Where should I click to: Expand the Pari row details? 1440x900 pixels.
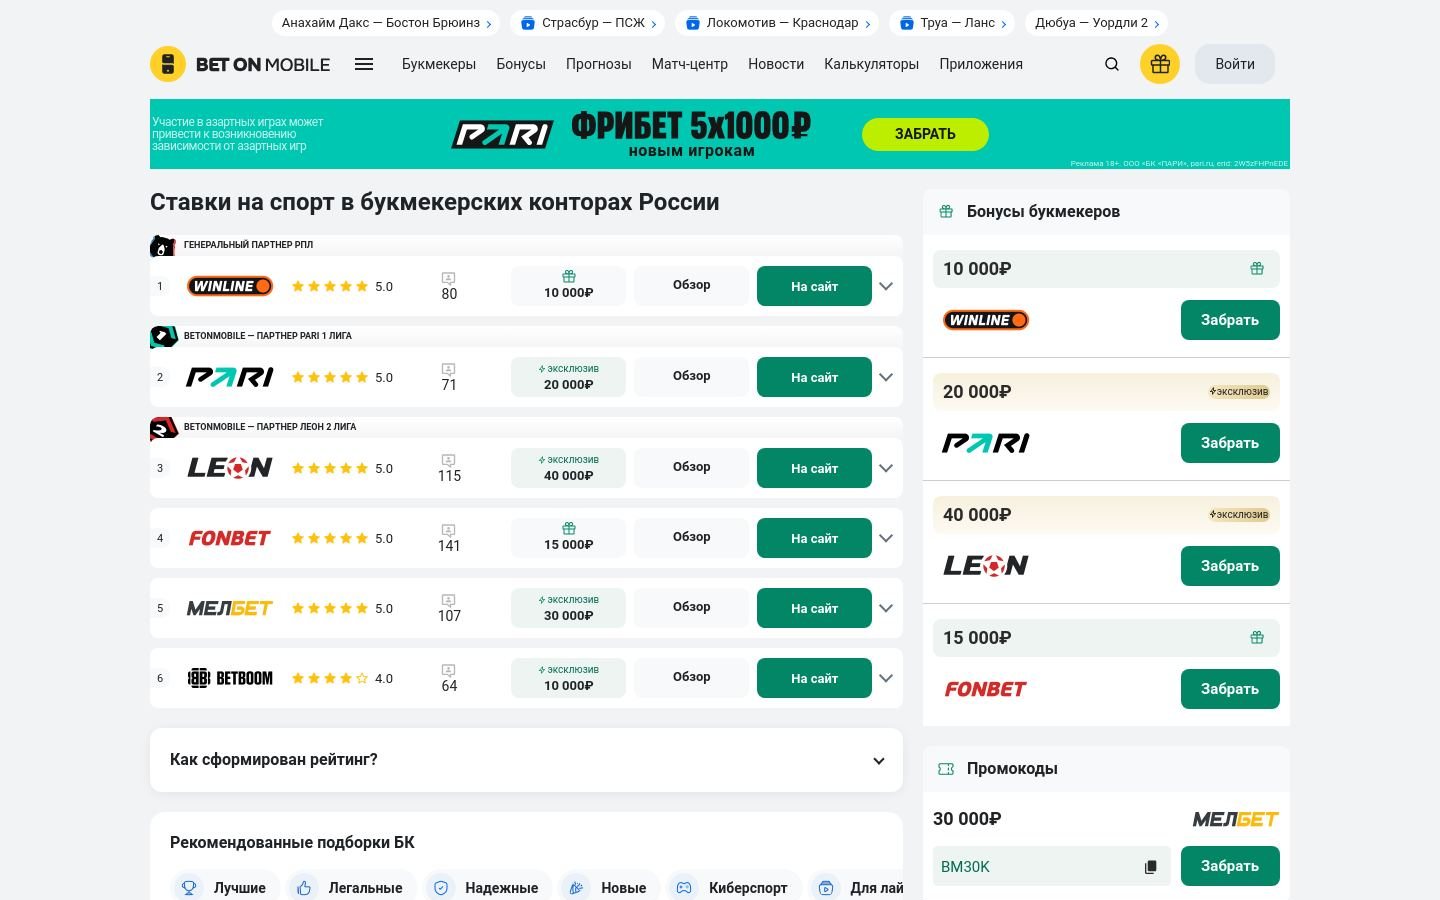click(x=886, y=377)
